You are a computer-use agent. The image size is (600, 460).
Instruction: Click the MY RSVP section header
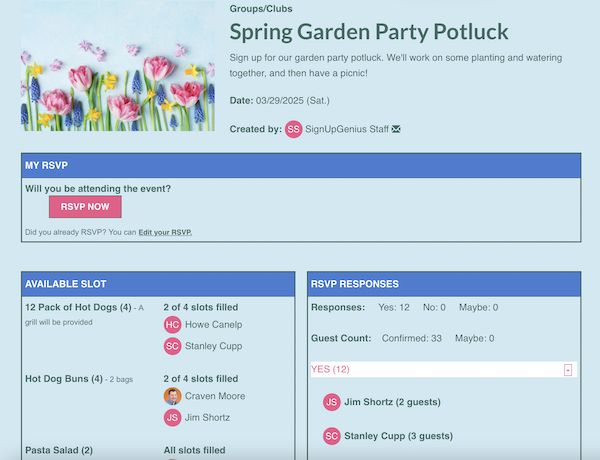coord(301,166)
